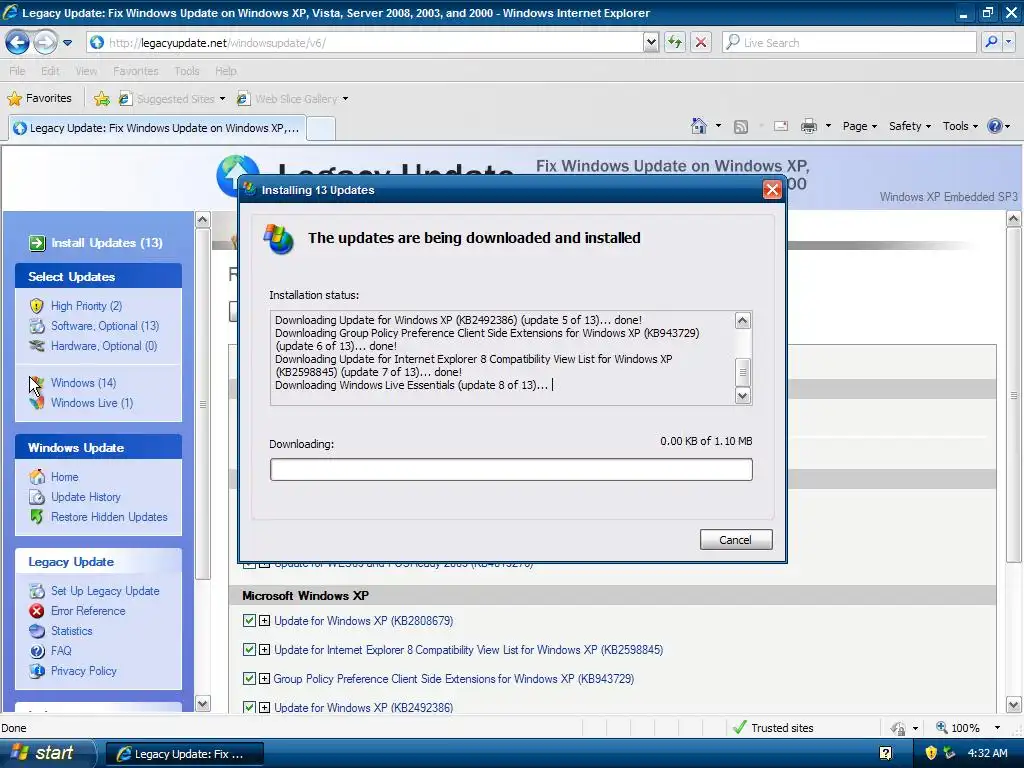This screenshot has width=1024, height=768.
Task: Click the Read Mail icon
Action: tap(780, 126)
